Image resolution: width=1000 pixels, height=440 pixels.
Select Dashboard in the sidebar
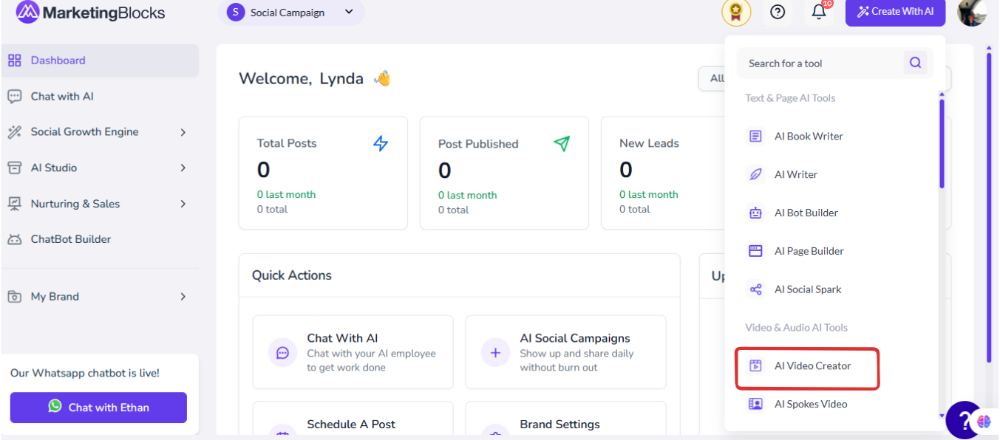tap(100, 61)
